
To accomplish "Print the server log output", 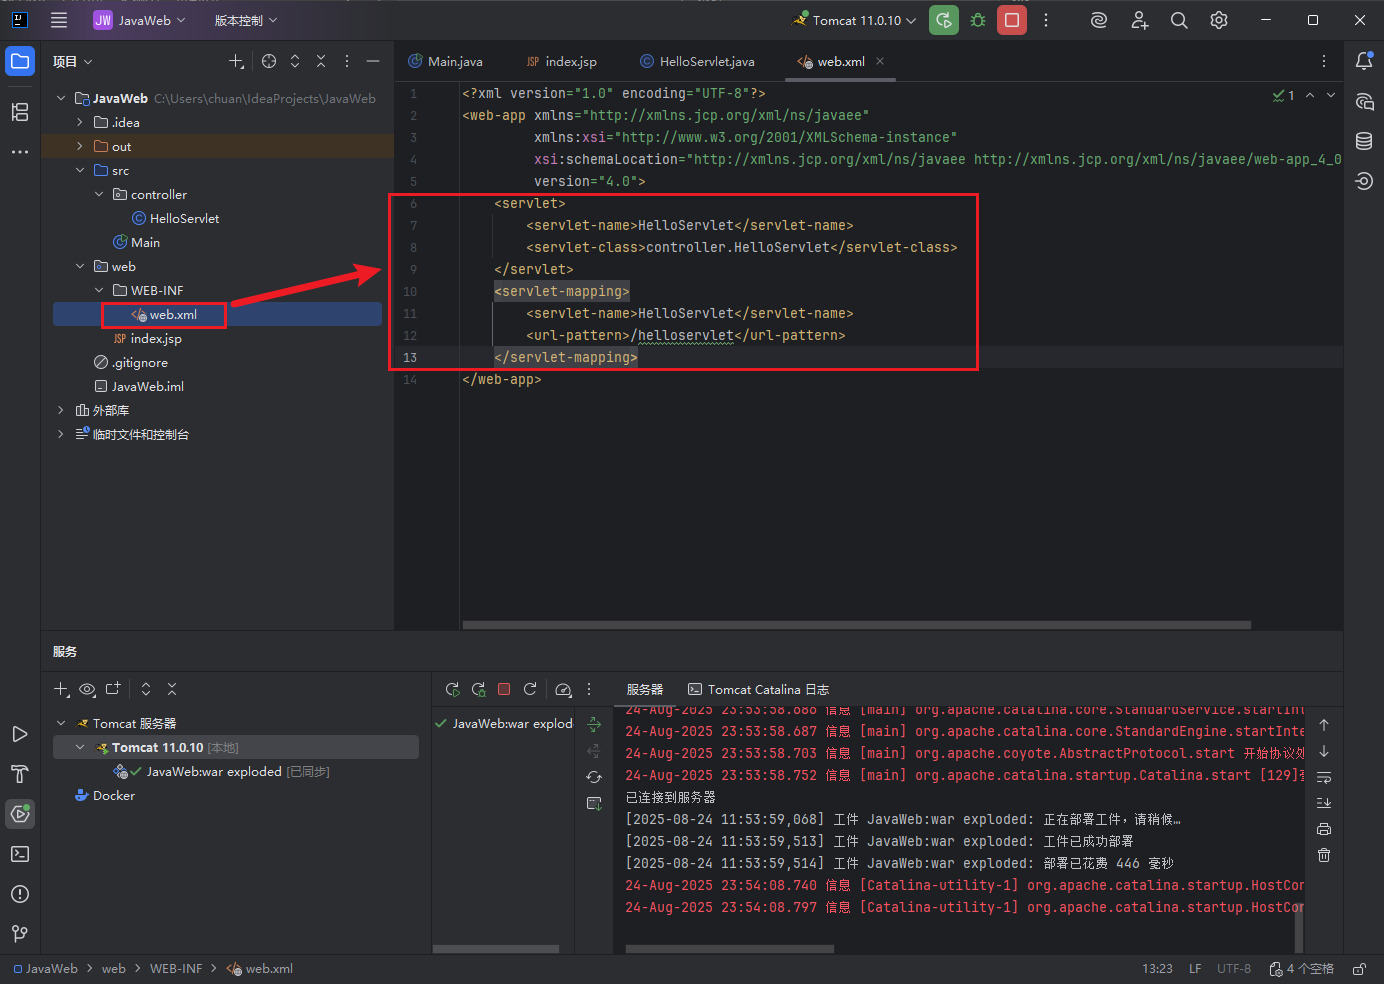I will (x=1324, y=829).
